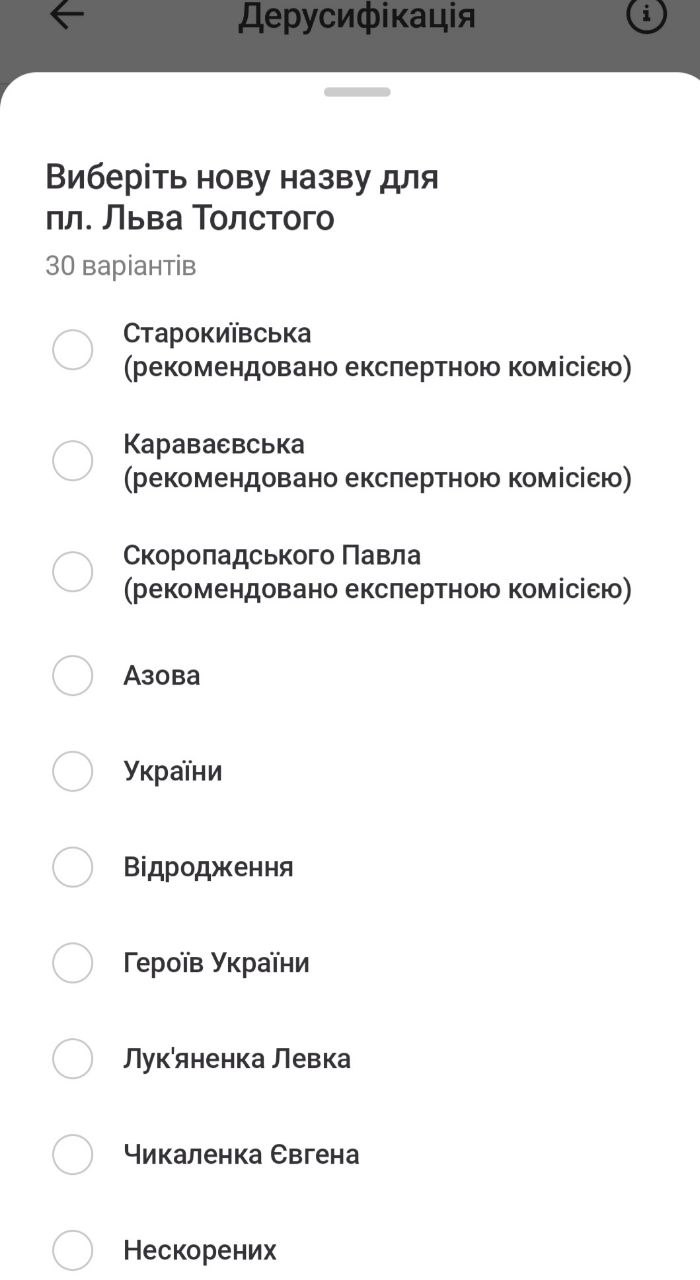
Task: Tap the Відродження option label
Action: pyautogui.click(x=208, y=867)
